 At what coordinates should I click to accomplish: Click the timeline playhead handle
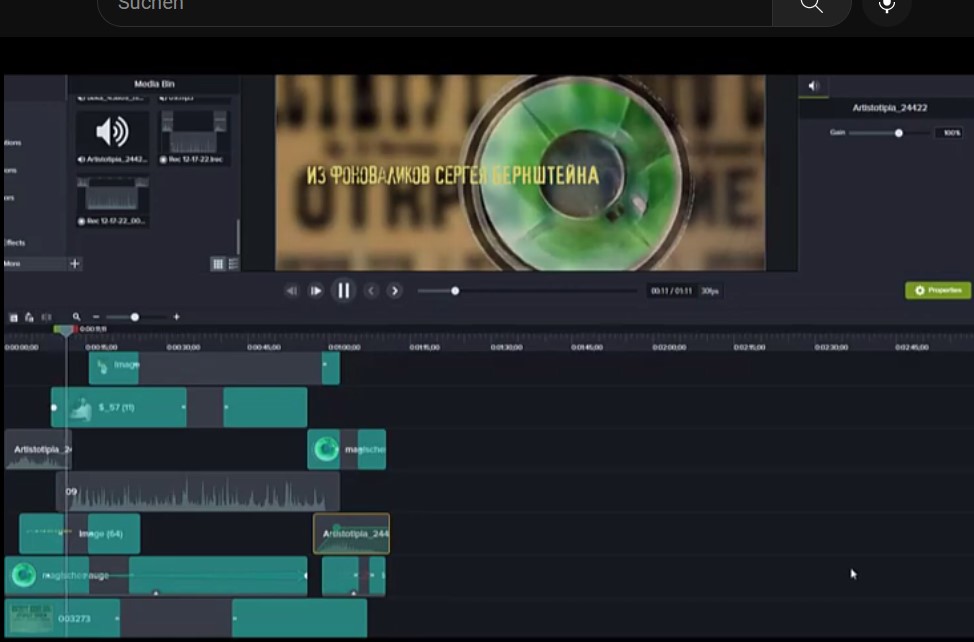65,330
